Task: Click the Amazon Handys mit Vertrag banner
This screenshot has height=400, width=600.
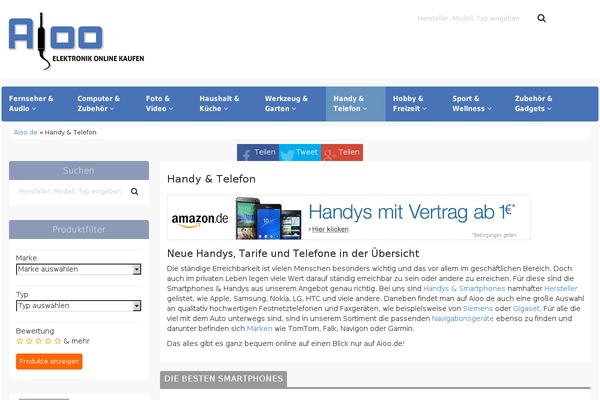Action: (x=349, y=217)
